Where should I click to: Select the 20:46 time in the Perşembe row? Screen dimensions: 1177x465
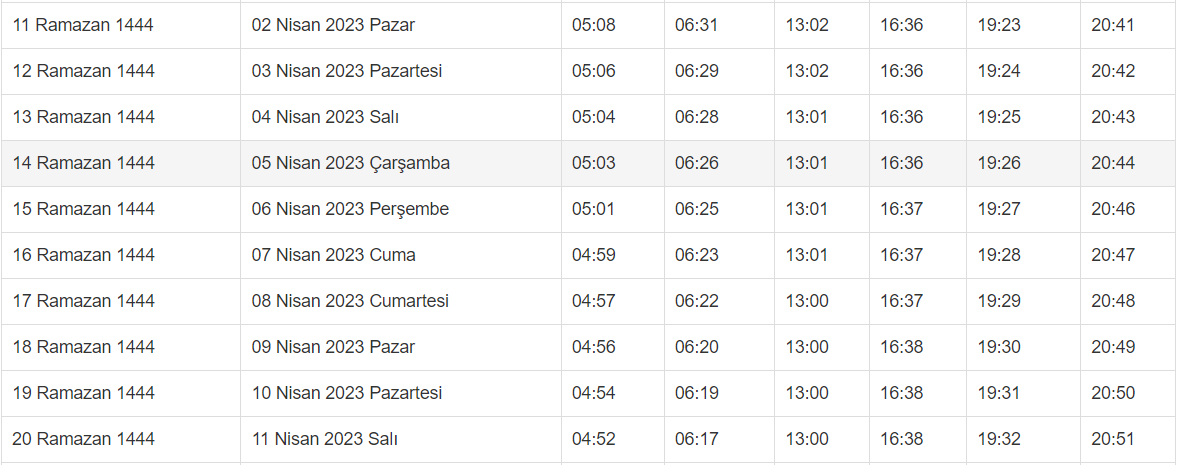(x=1113, y=209)
